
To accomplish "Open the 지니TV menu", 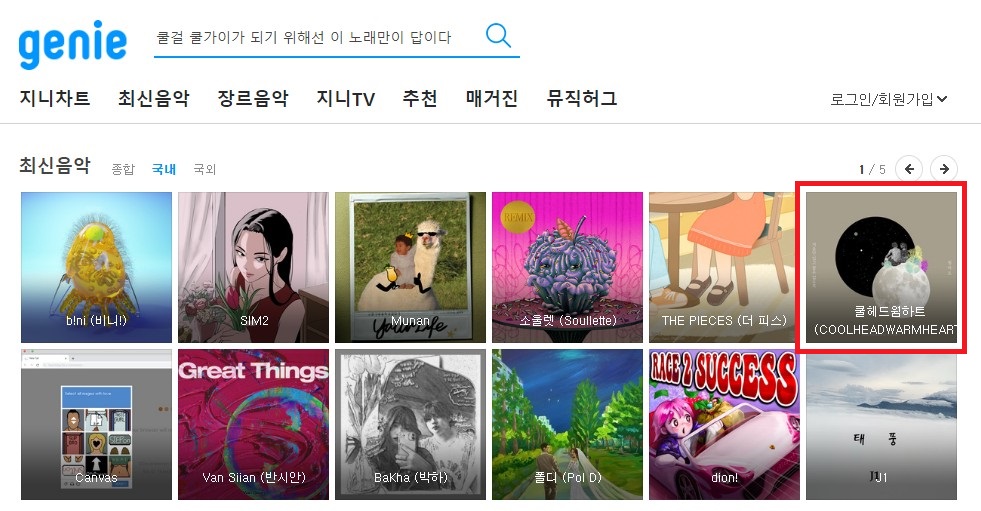I will (345, 98).
